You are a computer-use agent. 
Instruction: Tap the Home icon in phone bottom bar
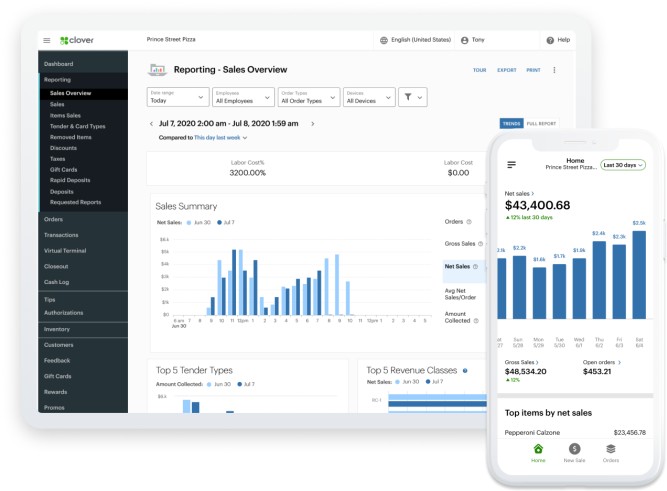coord(538,449)
